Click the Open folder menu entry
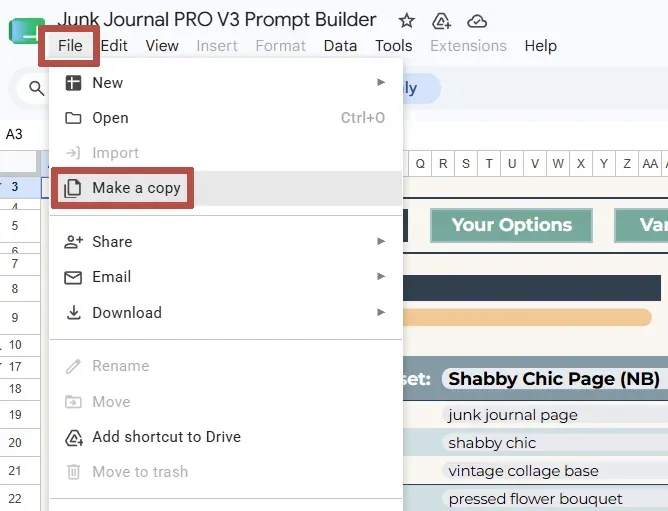 pos(226,118)
